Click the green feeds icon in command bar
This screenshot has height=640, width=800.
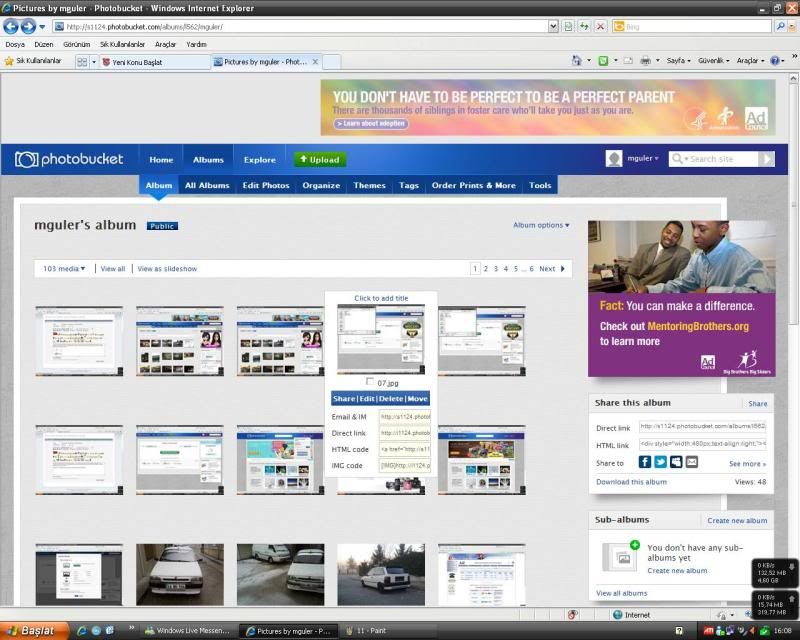pyautogui.click(x=603, y=61)
